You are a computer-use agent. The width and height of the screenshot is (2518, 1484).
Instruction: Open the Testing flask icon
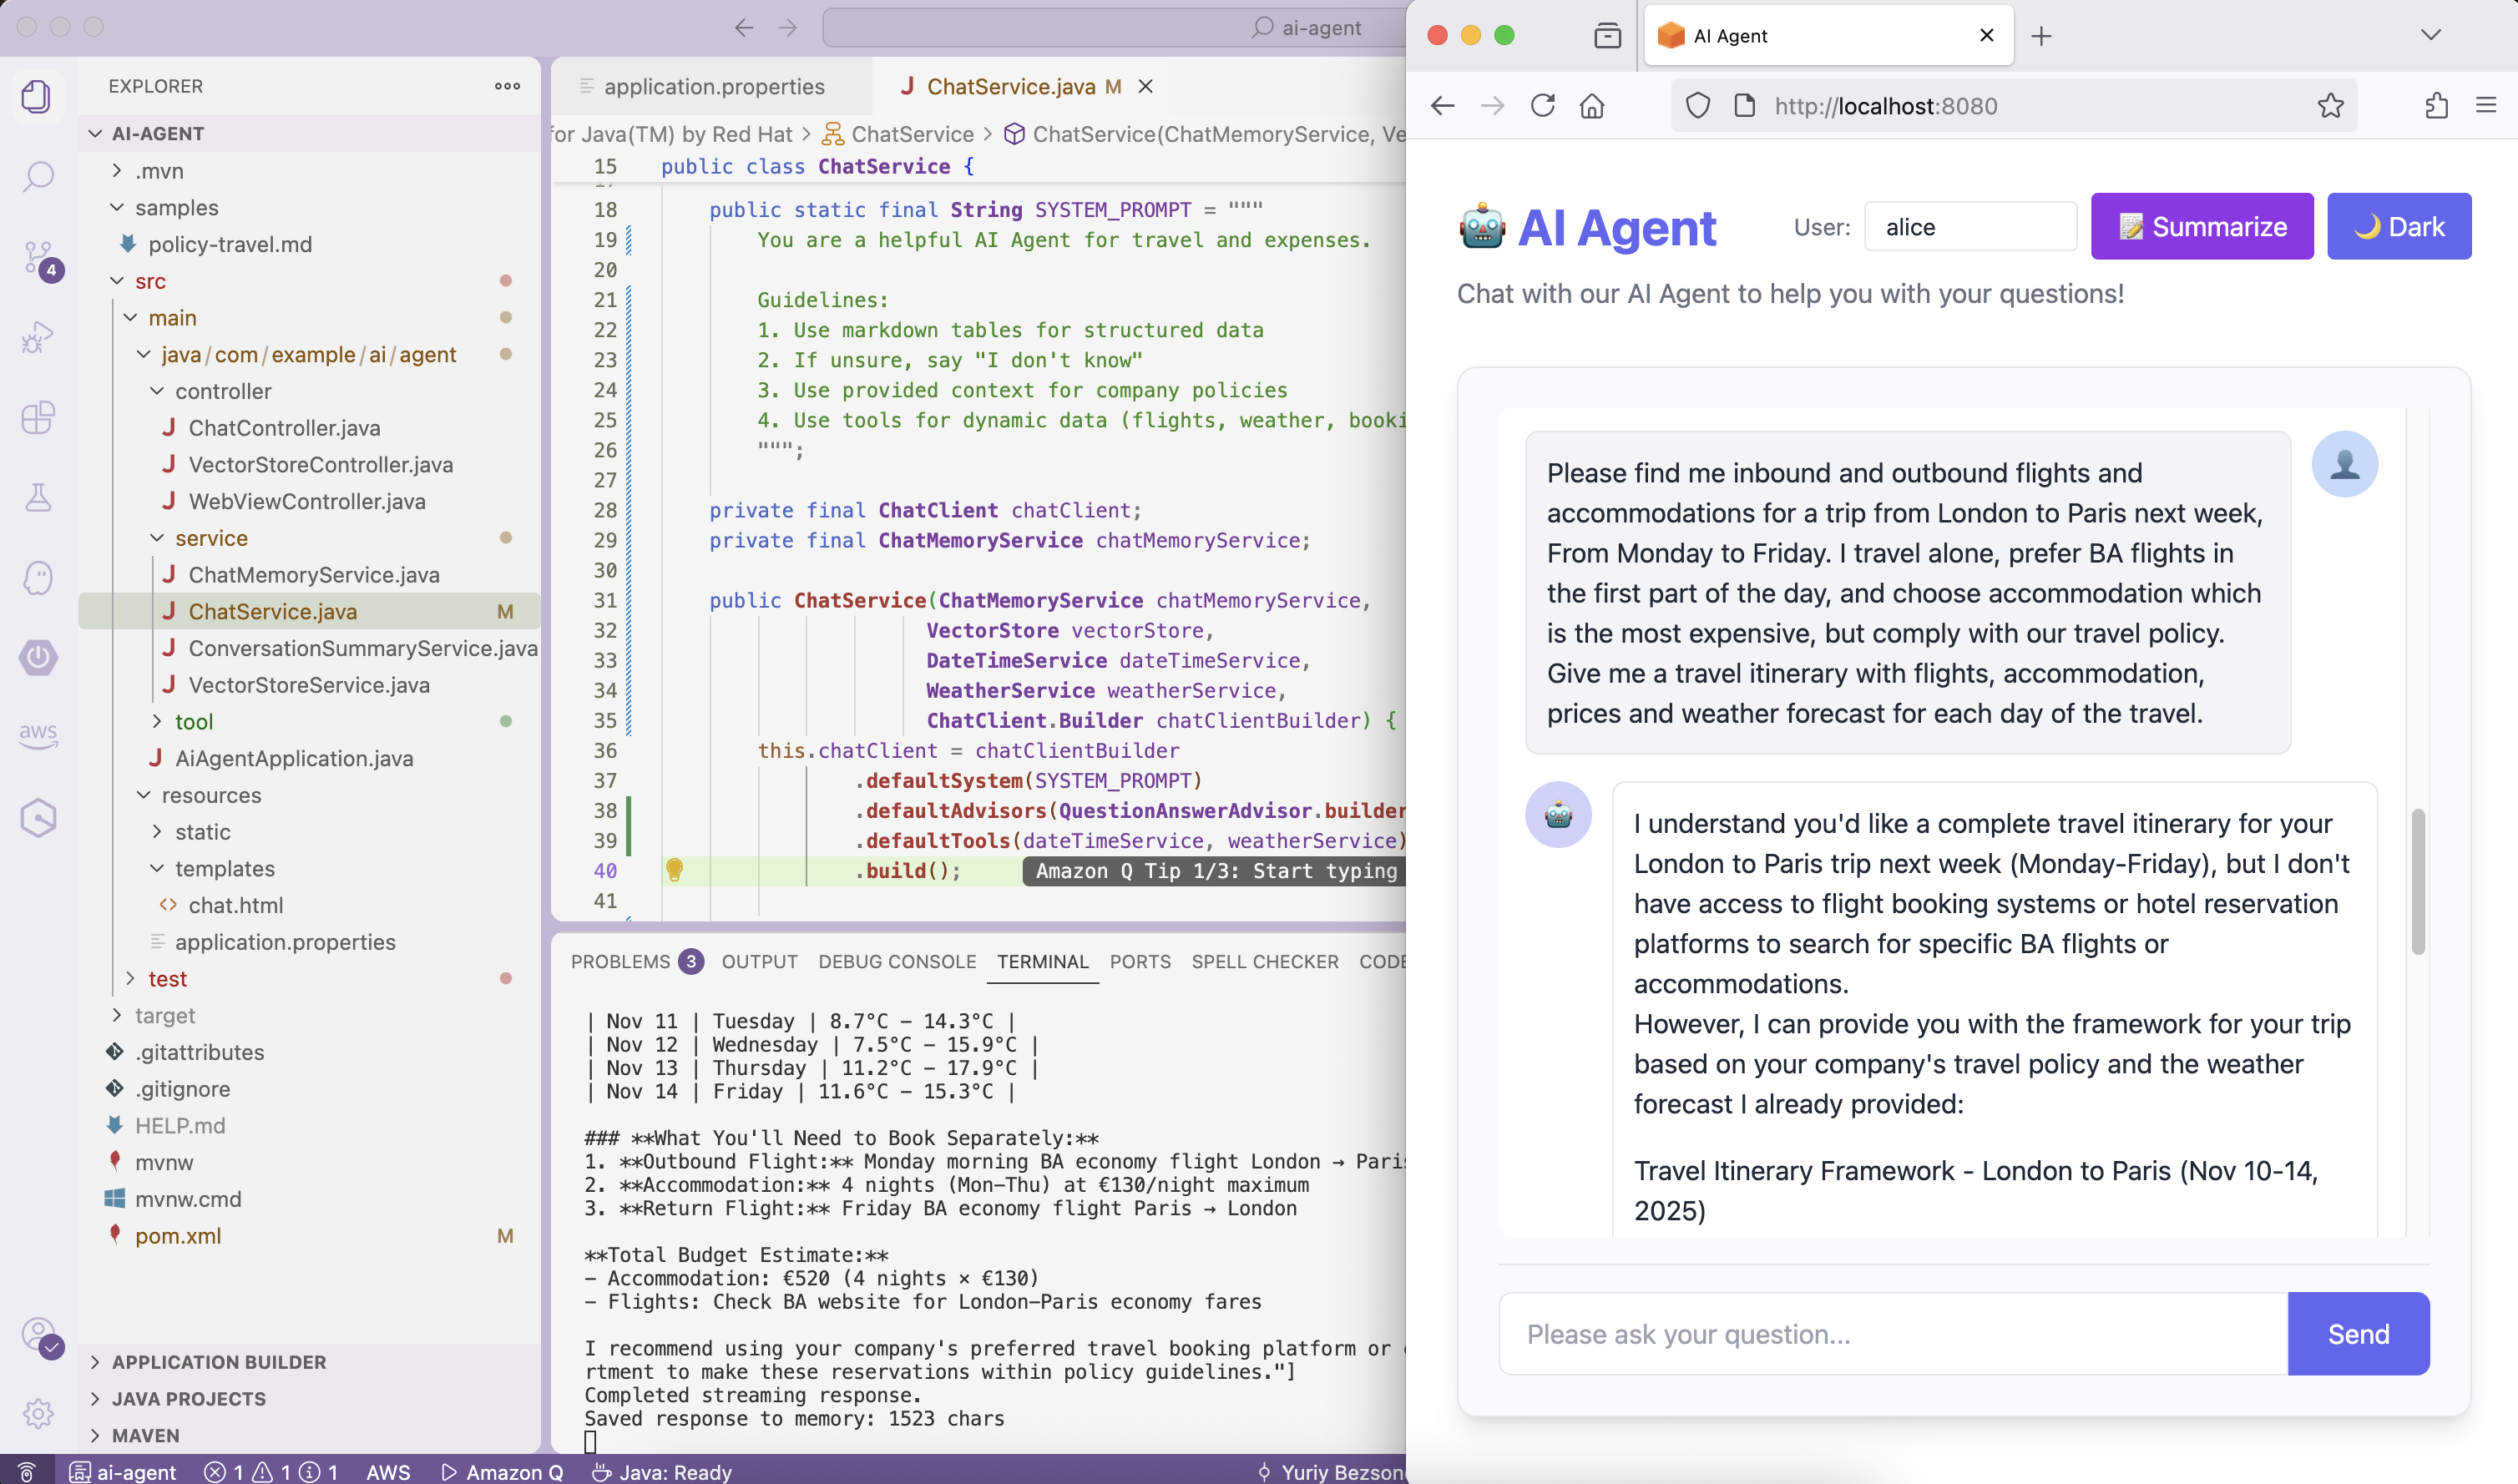click(38, 497)
